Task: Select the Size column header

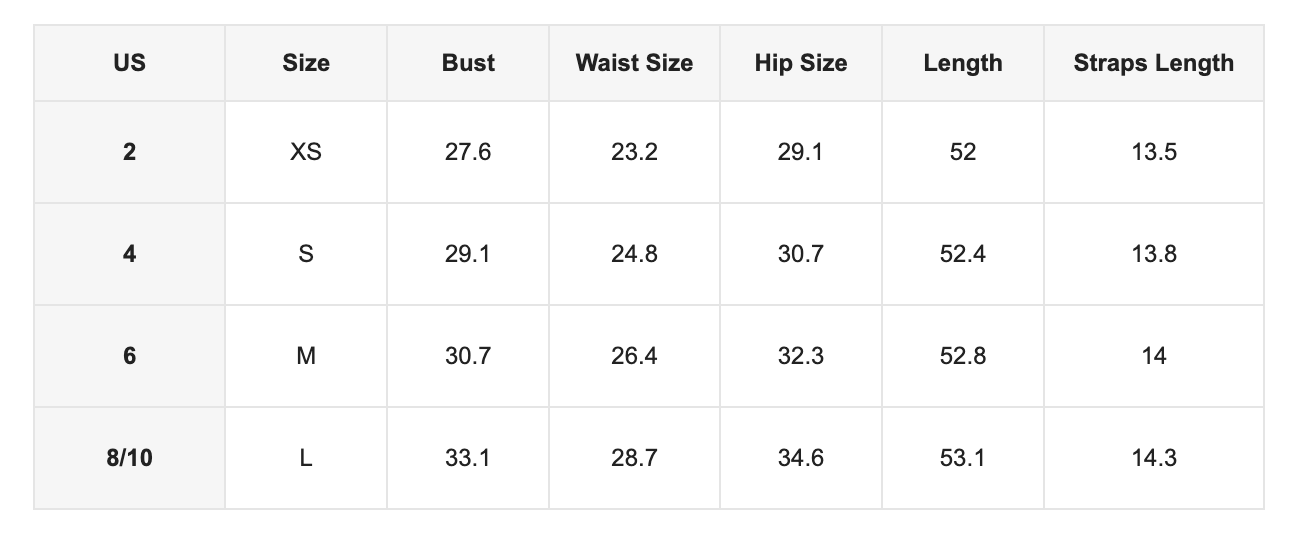Action: point(306,63)
